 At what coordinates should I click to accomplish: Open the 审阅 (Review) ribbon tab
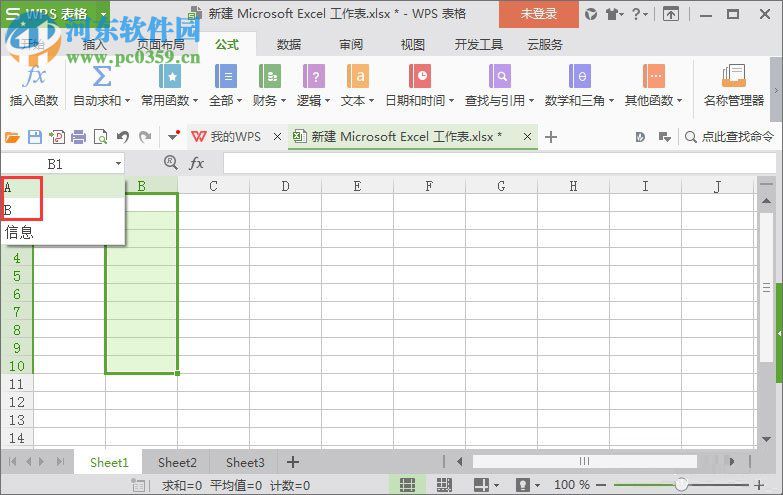click(x=351, y=44)
